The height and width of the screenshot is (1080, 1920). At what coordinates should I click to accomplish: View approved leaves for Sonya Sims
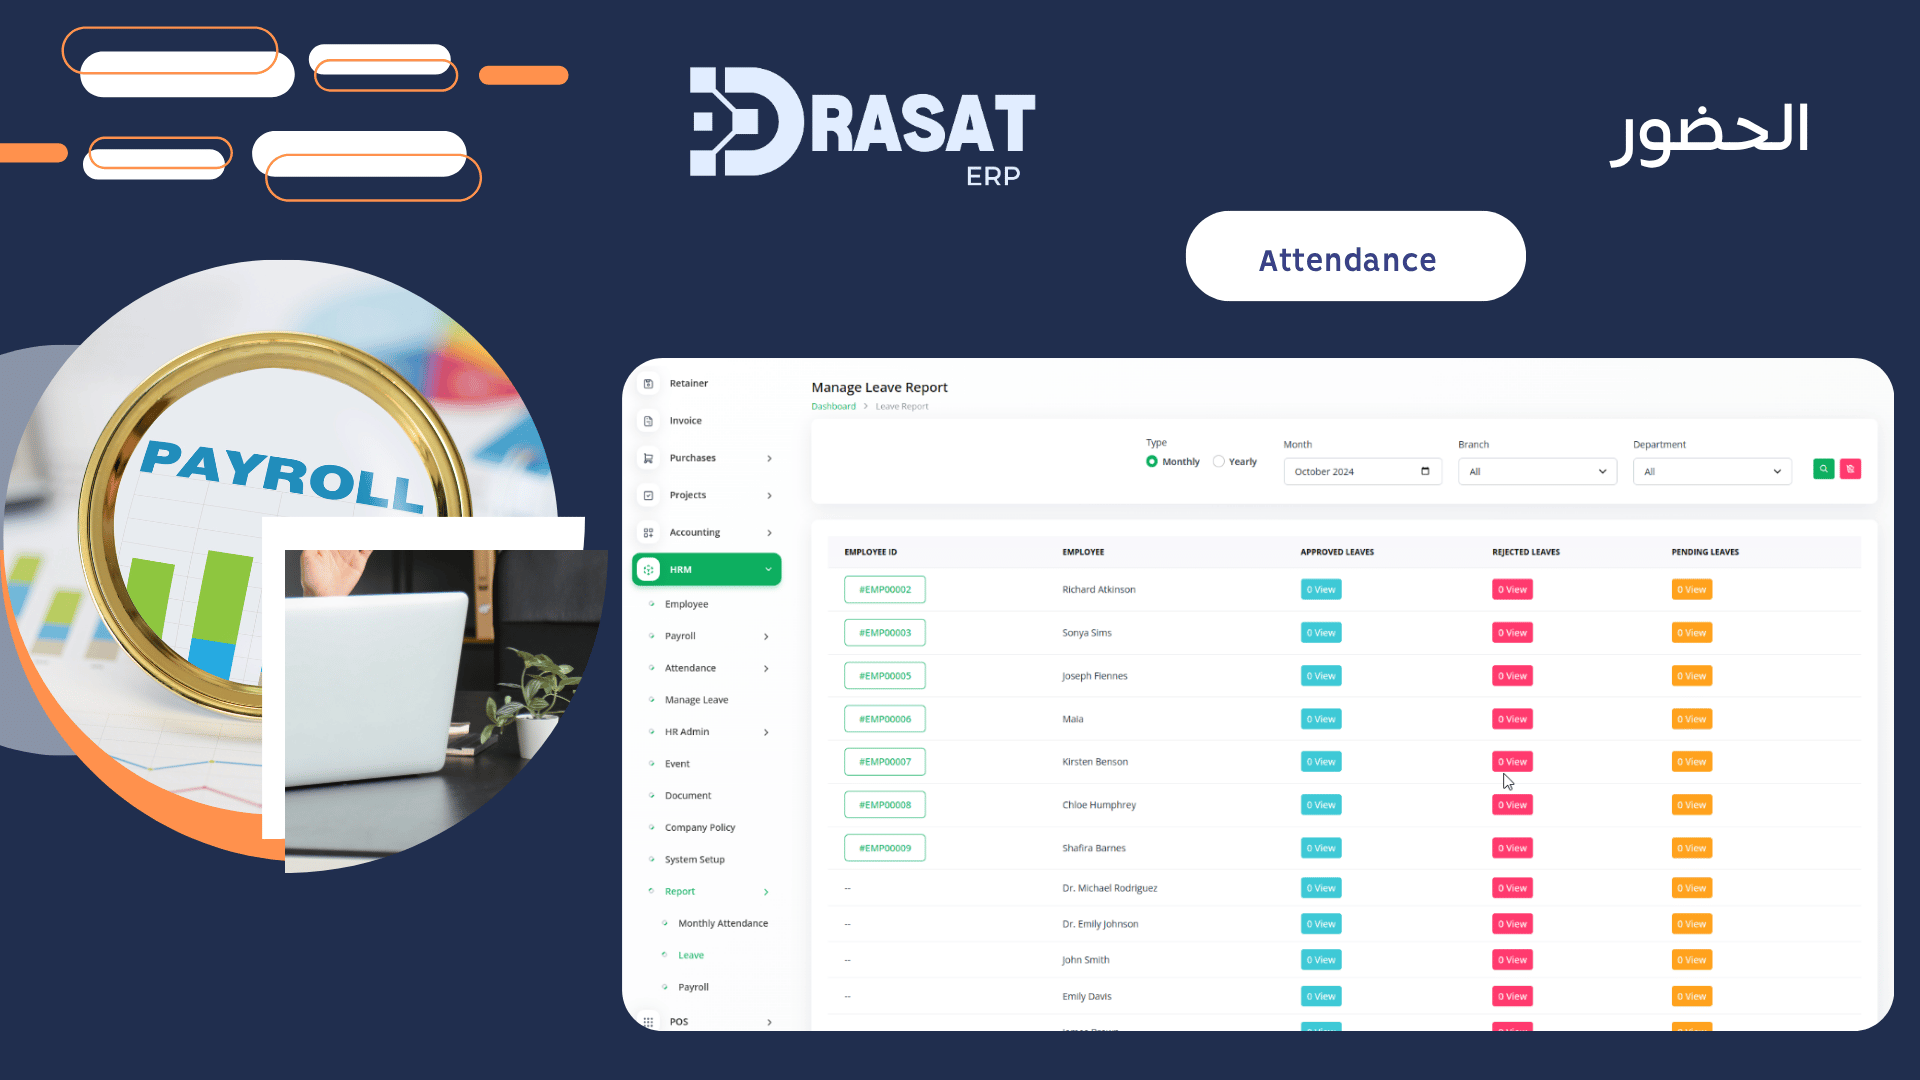(x=1320, y=633)
